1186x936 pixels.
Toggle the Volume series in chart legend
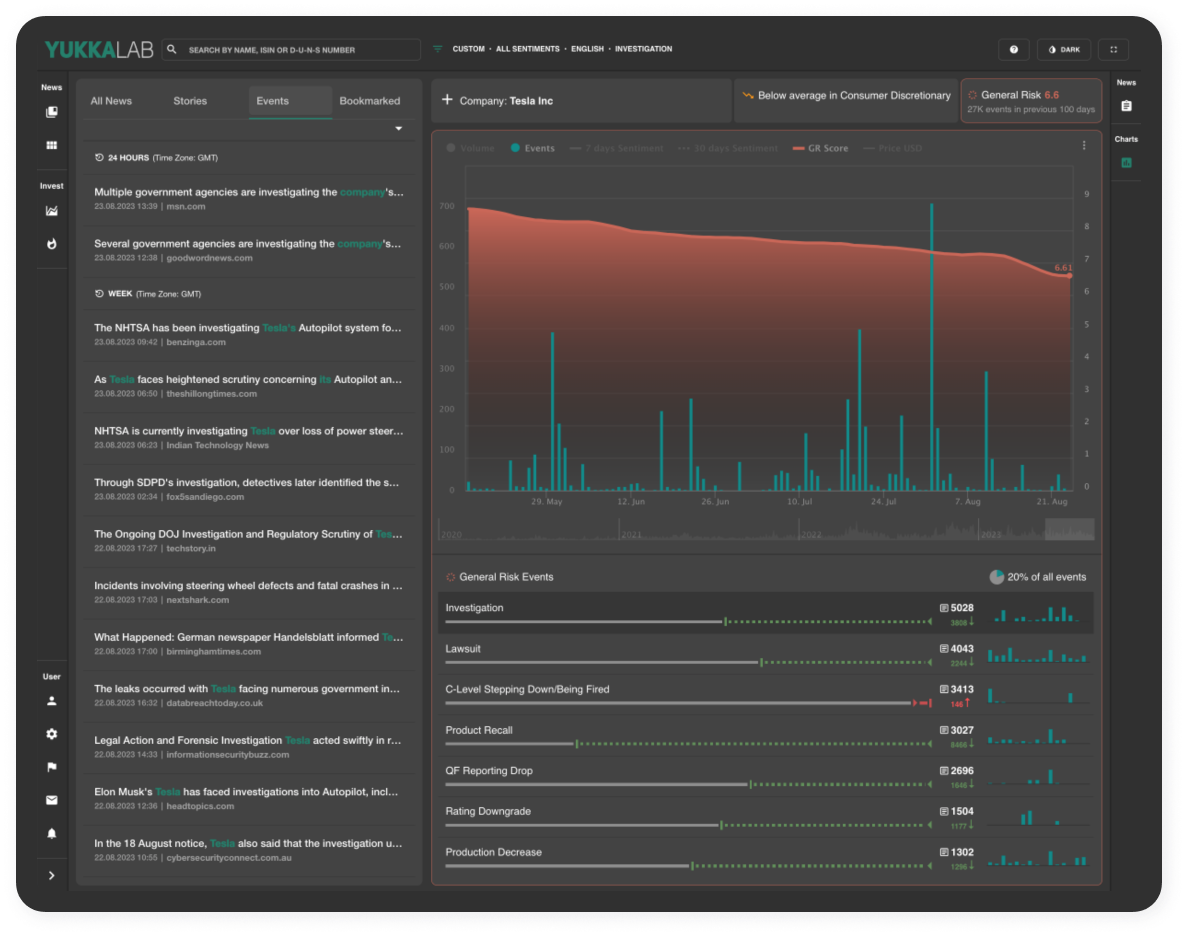tap(470, 148)
